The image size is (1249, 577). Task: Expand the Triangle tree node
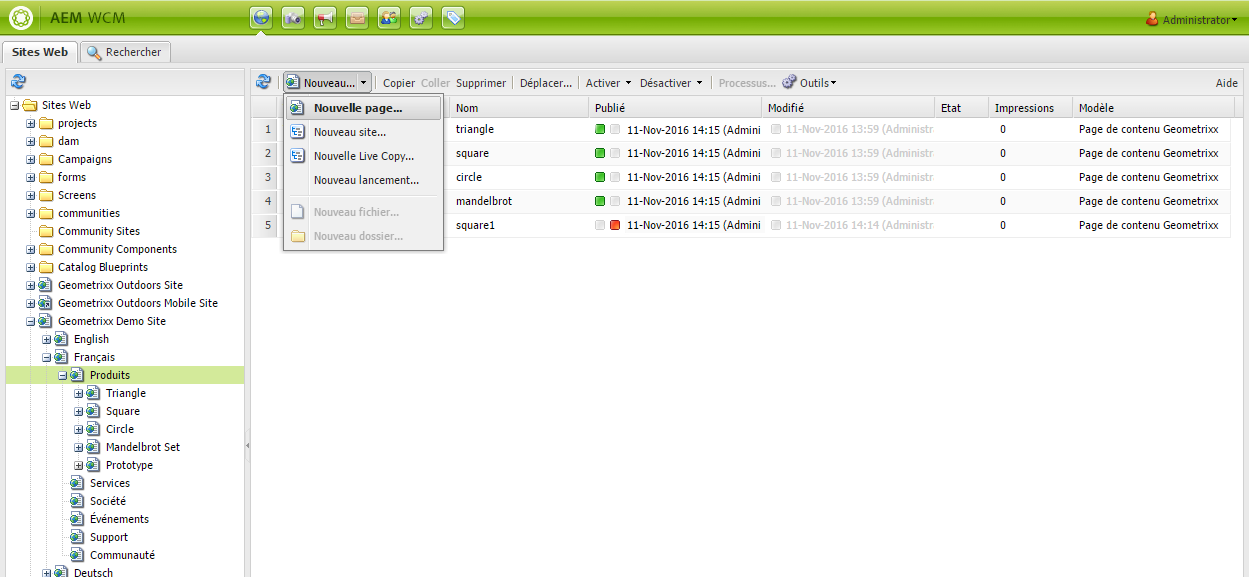point(78,393)
